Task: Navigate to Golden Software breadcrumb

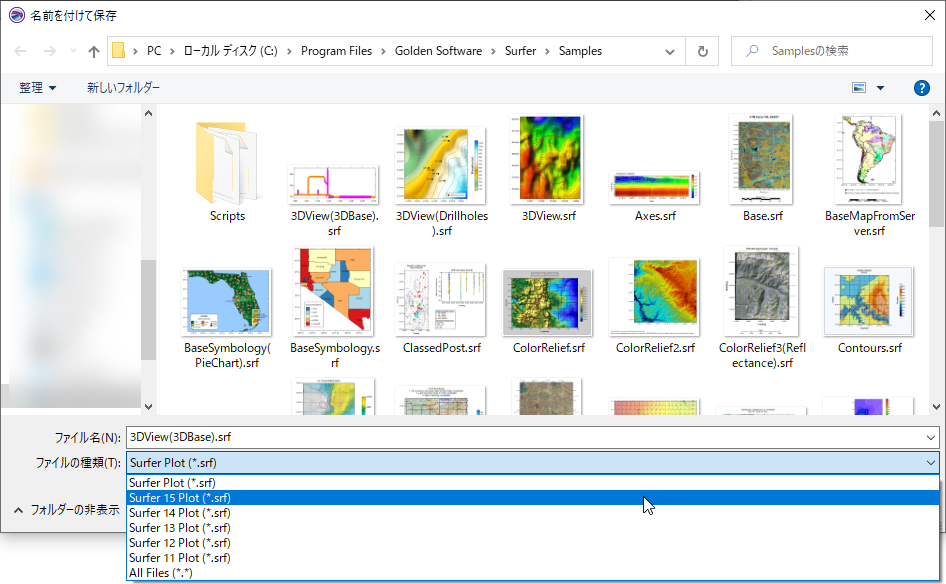Action: point(439,51)
